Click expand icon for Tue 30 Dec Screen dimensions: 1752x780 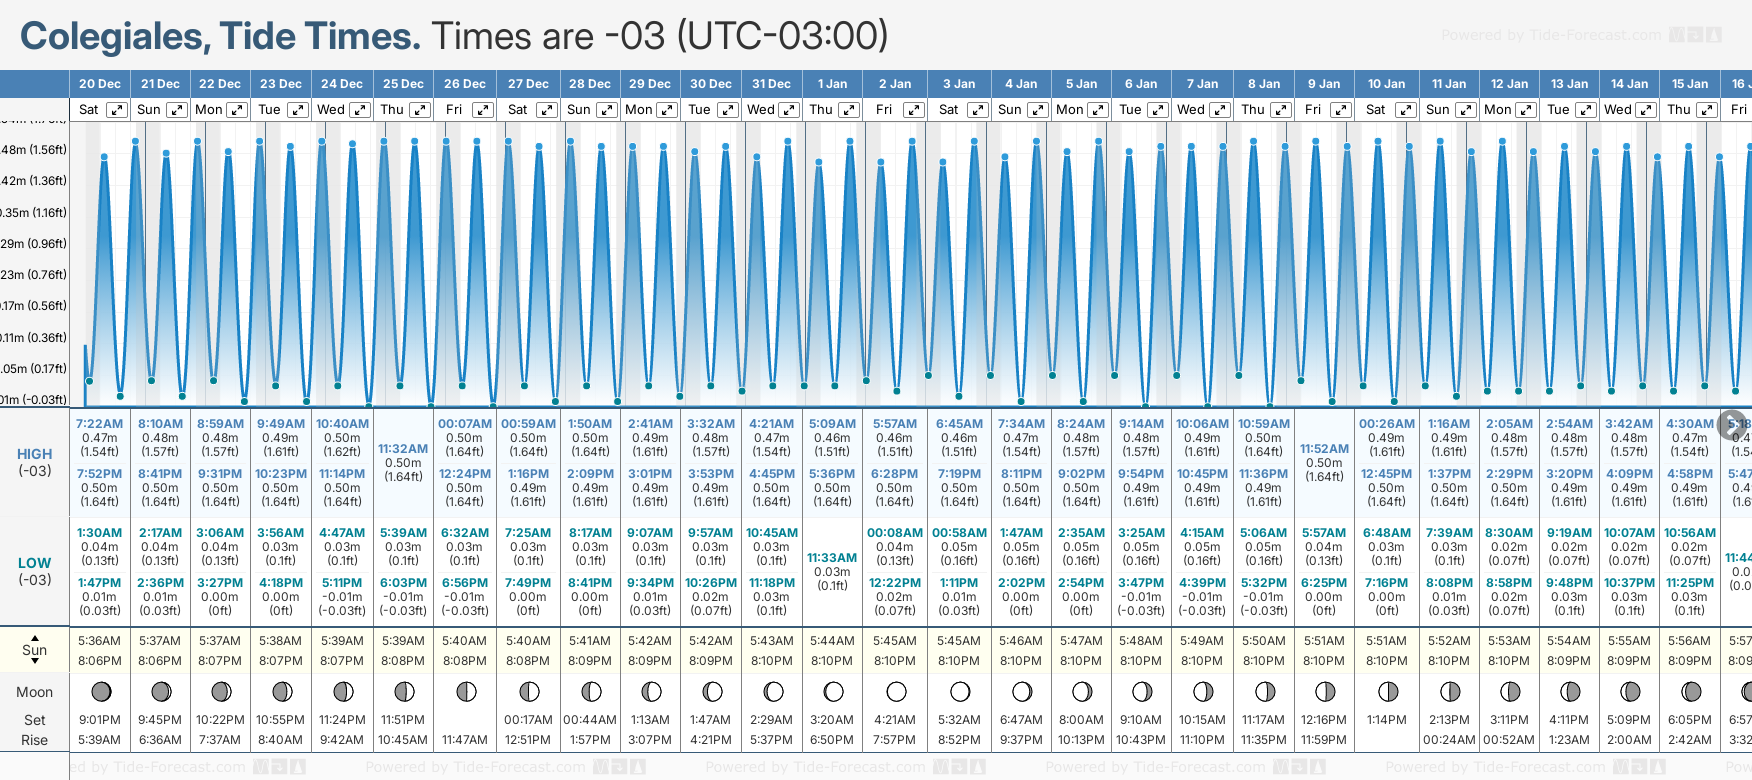tap(728, 110)
